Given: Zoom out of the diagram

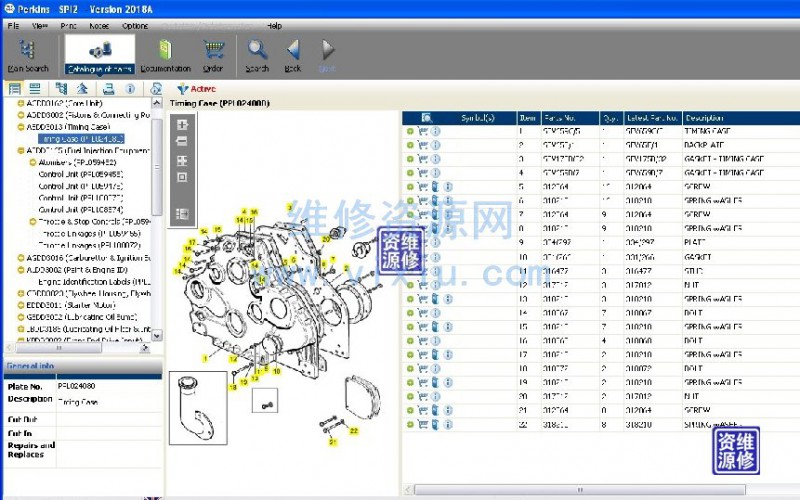Looking at the screenshot, I should tap(182, 141).
